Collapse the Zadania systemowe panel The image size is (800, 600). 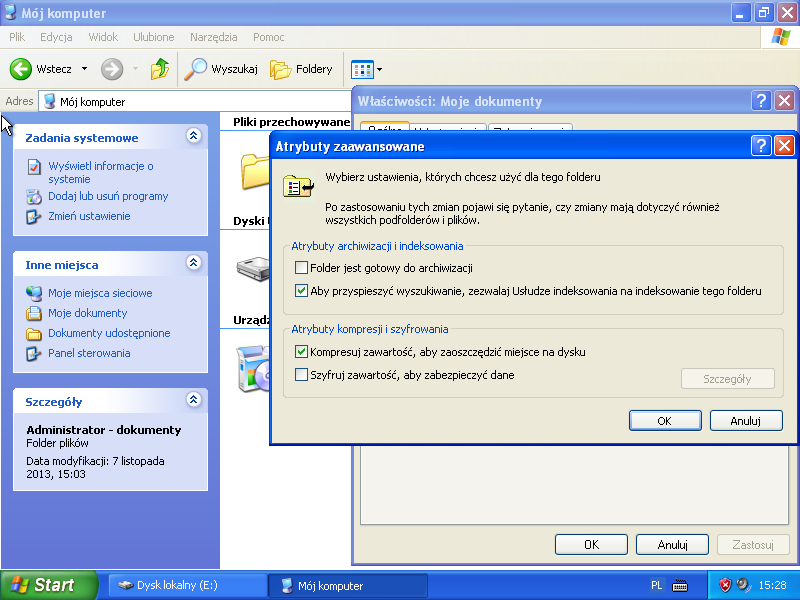pyautogui.click(x=194, y=137)
